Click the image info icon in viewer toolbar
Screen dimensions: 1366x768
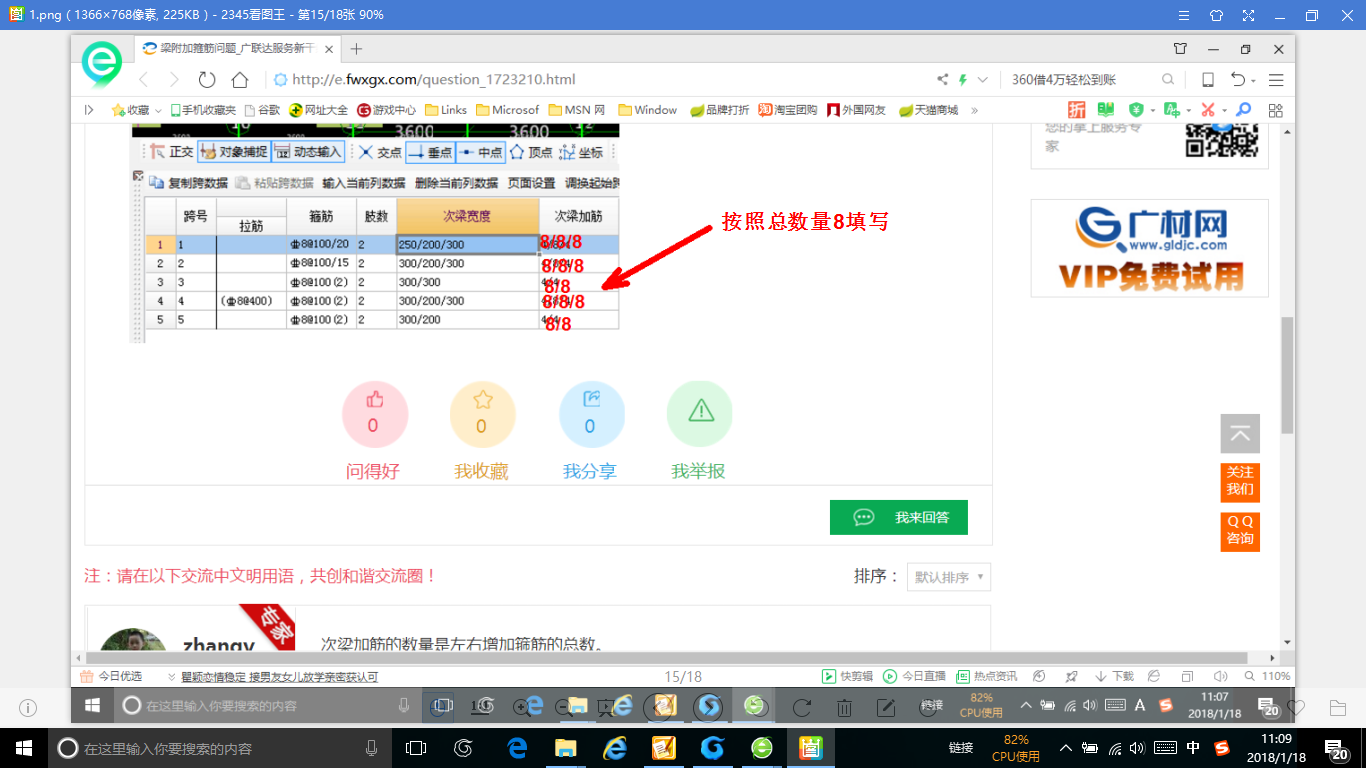coord(28,707)
